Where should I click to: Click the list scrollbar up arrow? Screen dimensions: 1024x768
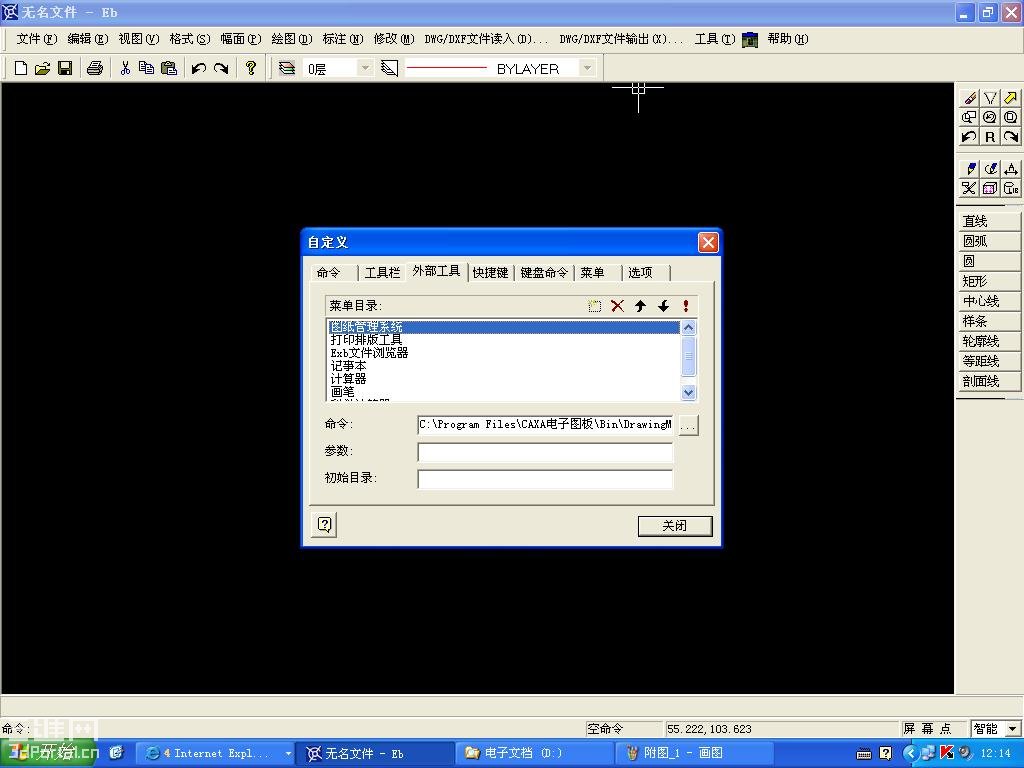tap(688, 327)
